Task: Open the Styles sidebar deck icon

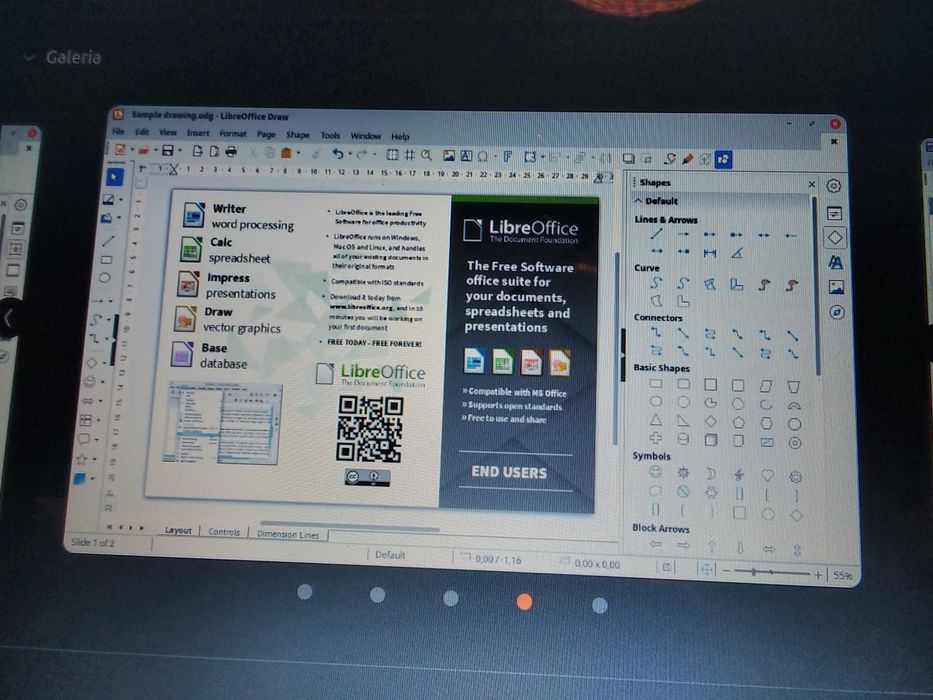Action: (x=835, y=262)
